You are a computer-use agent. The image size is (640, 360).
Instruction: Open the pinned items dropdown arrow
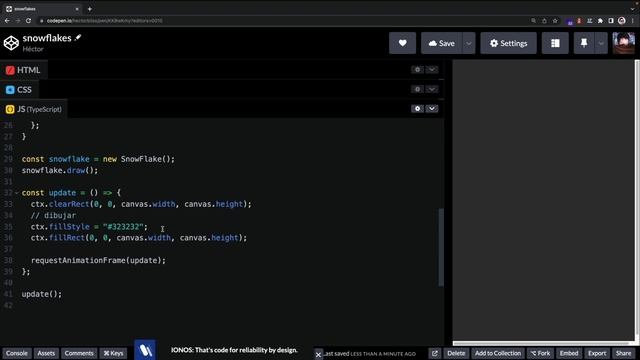[x=601, y=43]
